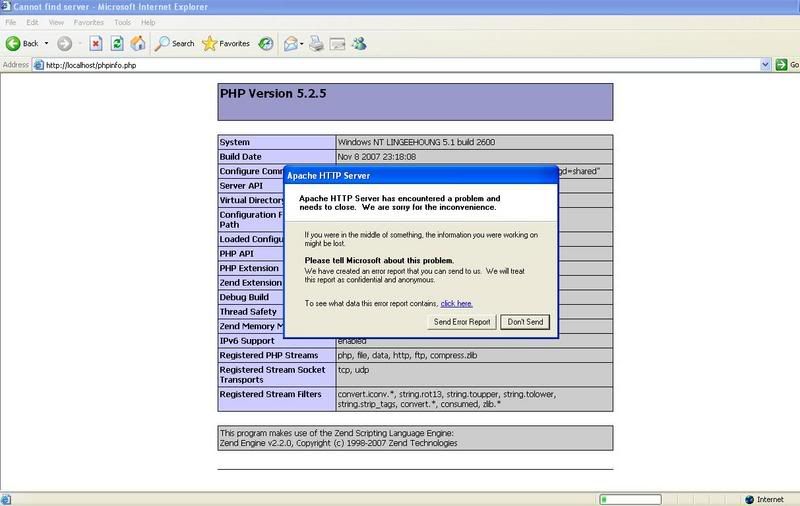Go to the Home page
800x506 pixels.
tap(138, 43)
